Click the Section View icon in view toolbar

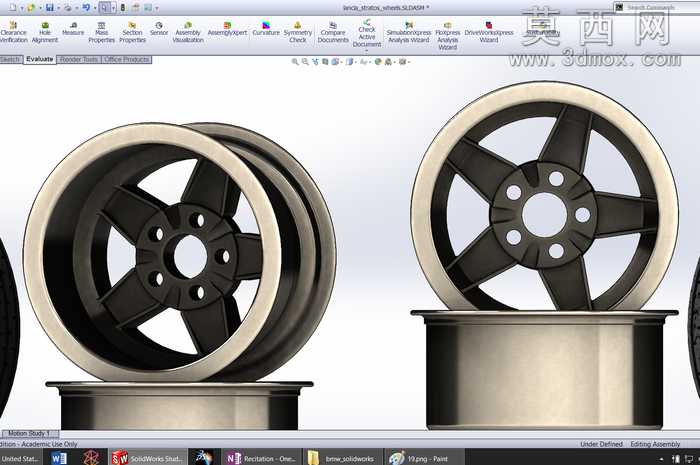click(x=325, y=62)
